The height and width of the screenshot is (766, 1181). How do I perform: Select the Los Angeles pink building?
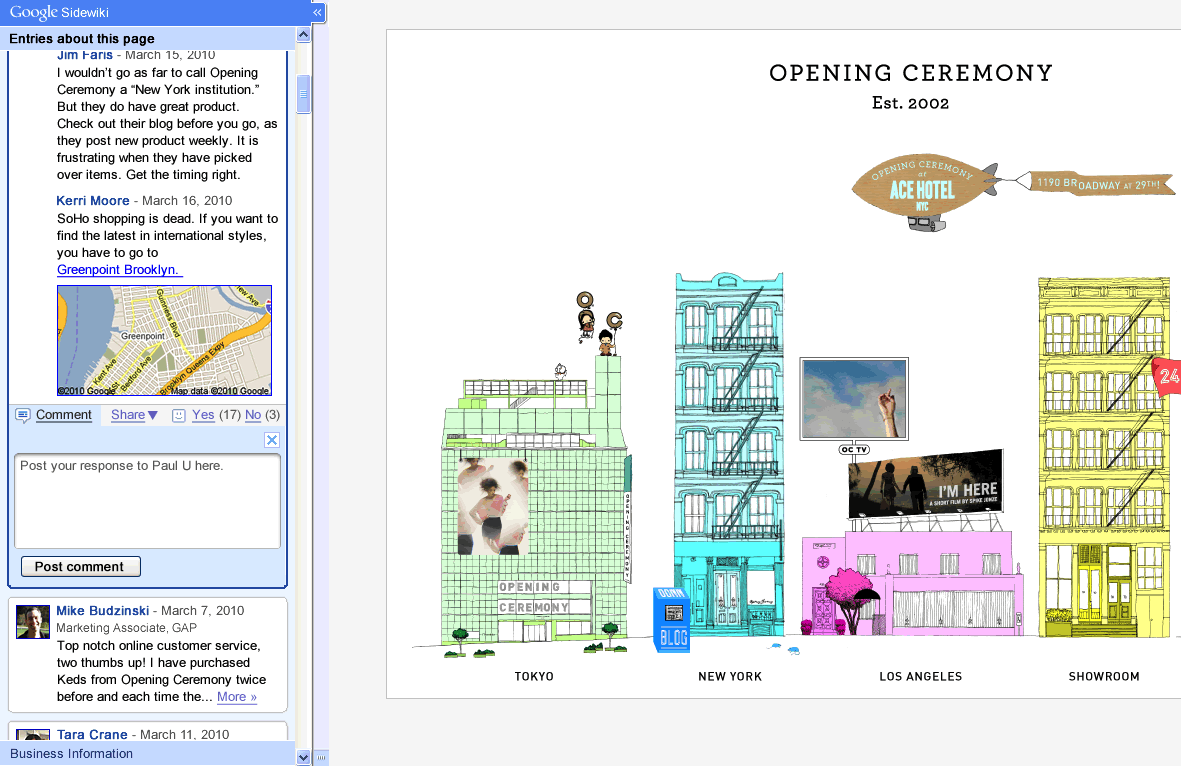click(x=911, y=583)
